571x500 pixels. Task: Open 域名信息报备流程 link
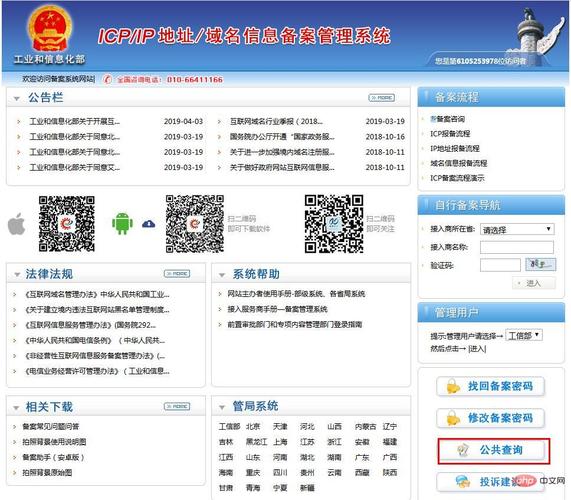pyautogui.click(x=458, y=163)
